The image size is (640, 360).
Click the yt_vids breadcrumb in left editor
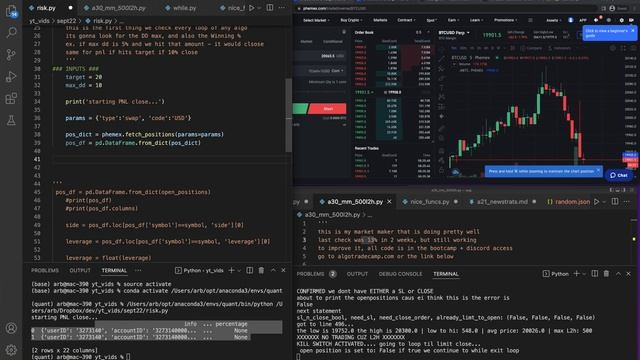tap(39, 20)
